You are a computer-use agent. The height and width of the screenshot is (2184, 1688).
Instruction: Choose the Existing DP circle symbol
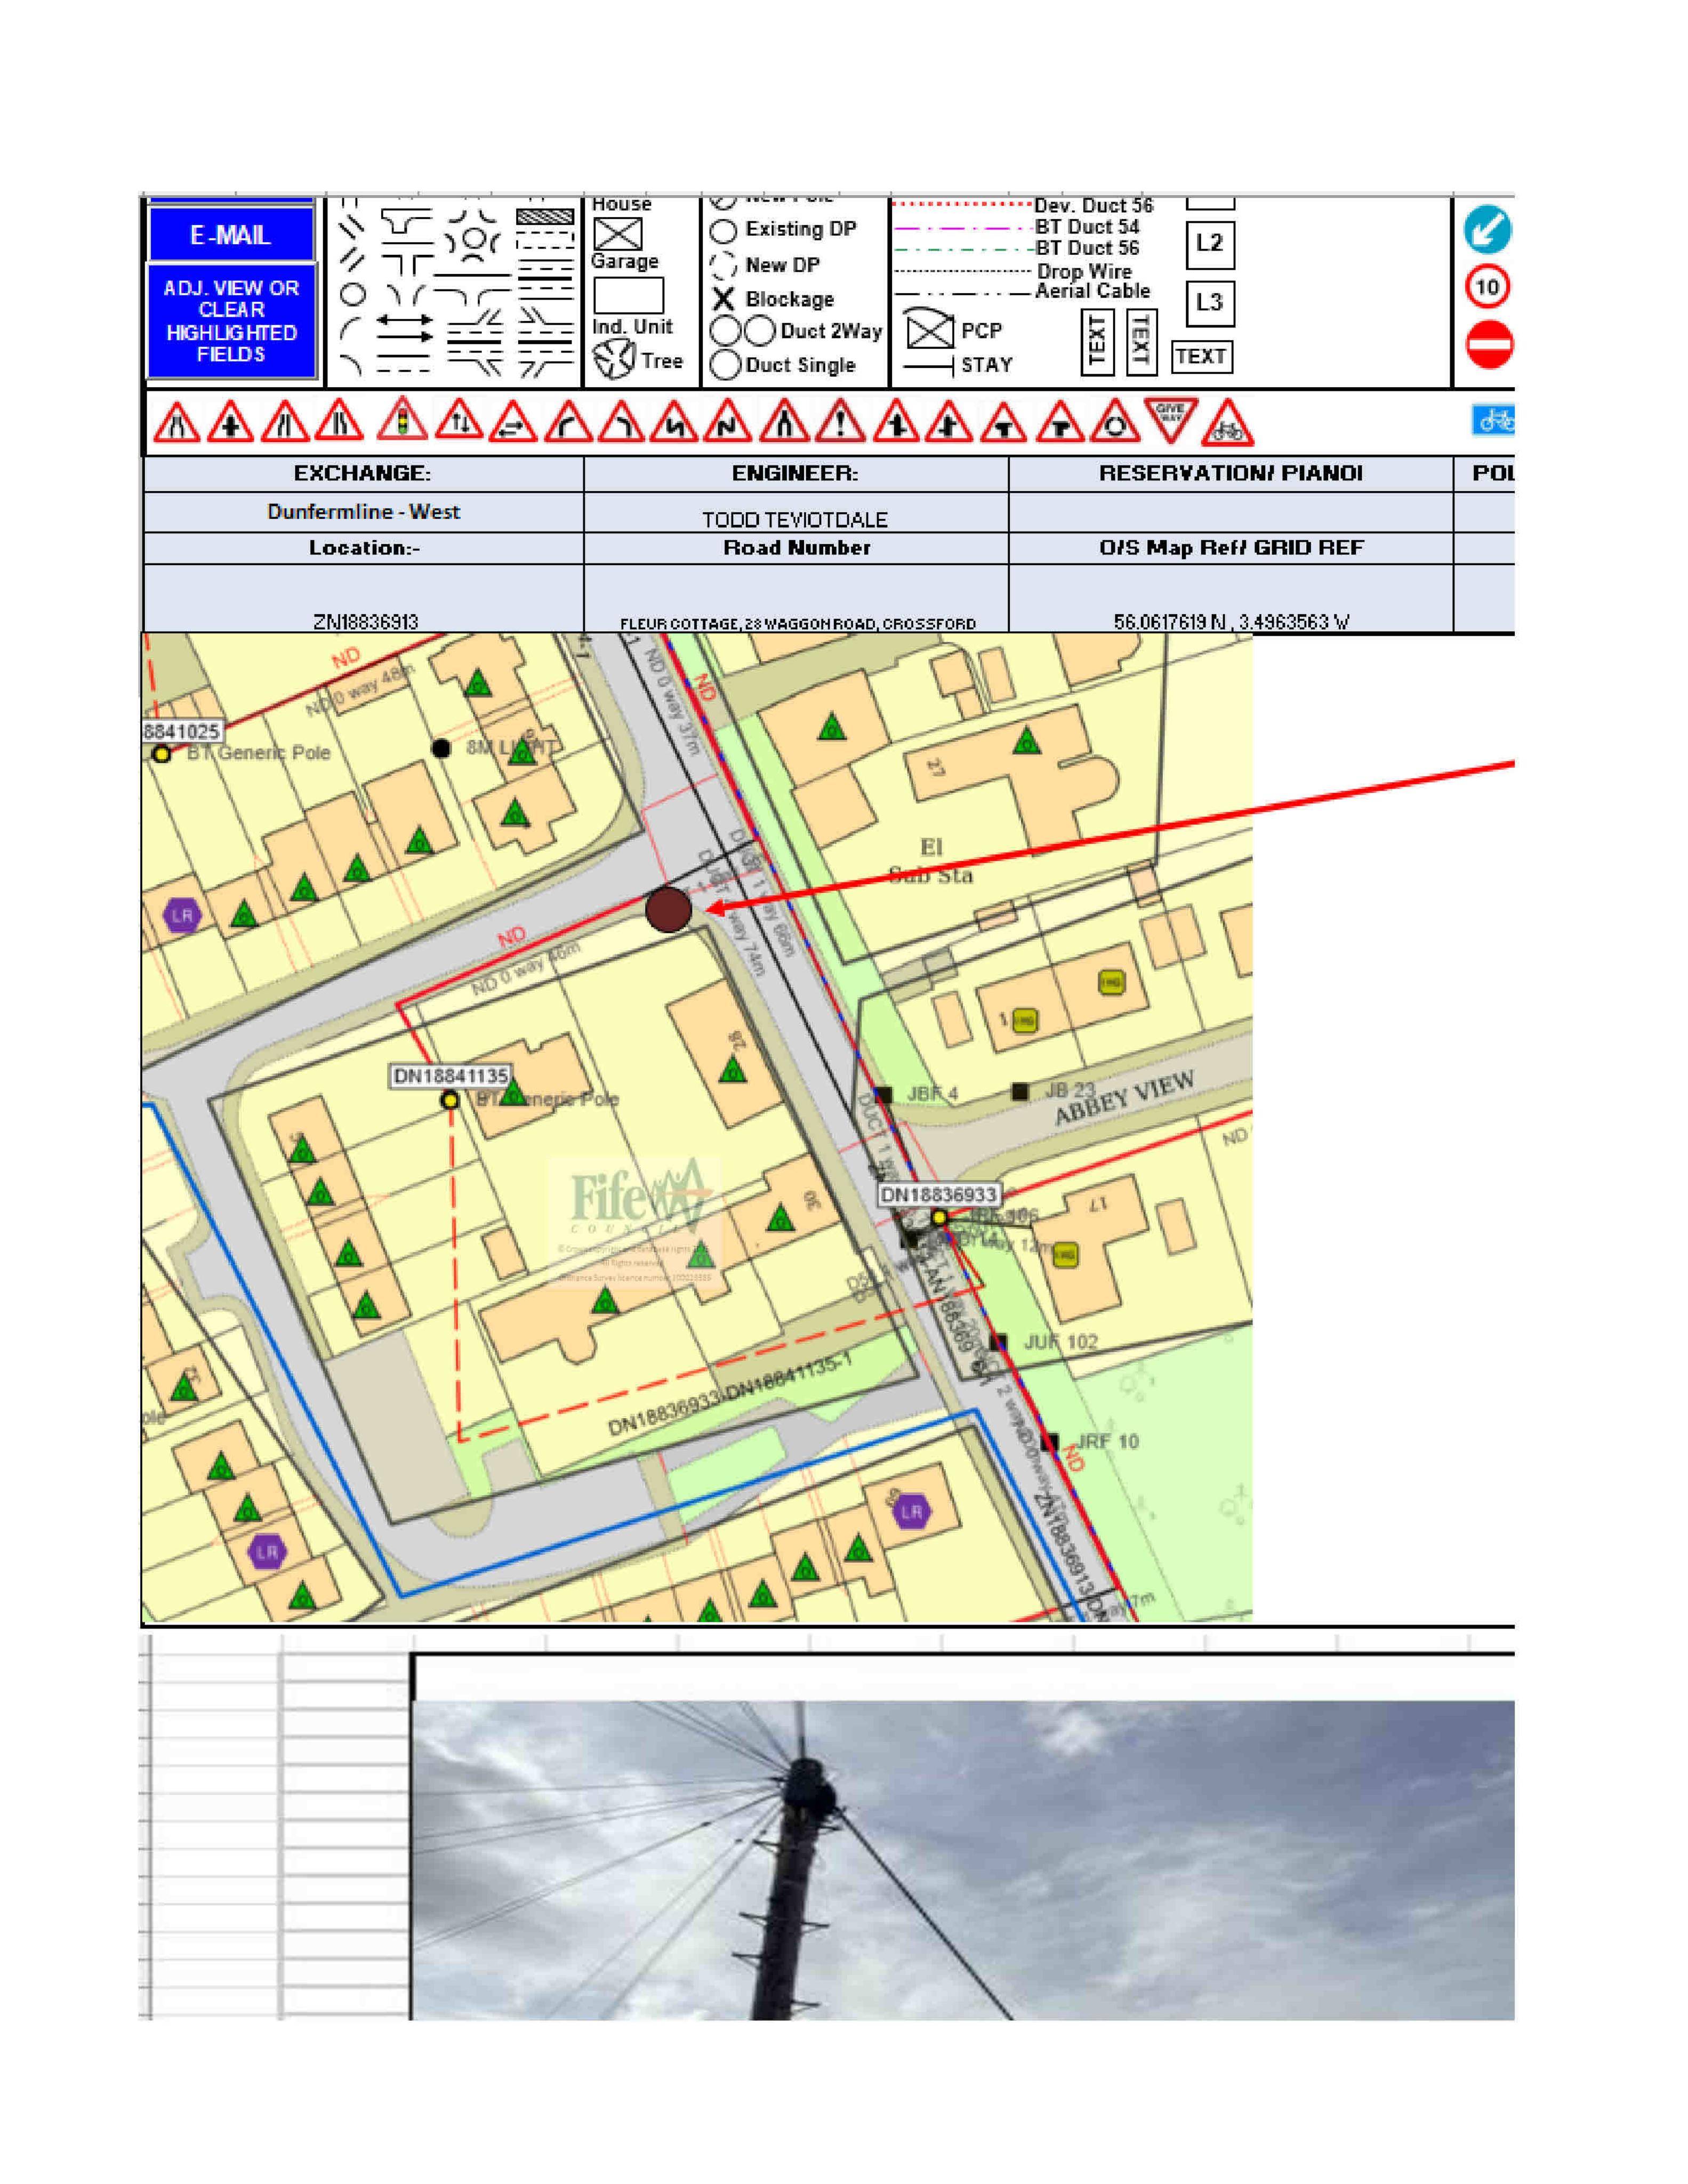[x=723, y=231]
